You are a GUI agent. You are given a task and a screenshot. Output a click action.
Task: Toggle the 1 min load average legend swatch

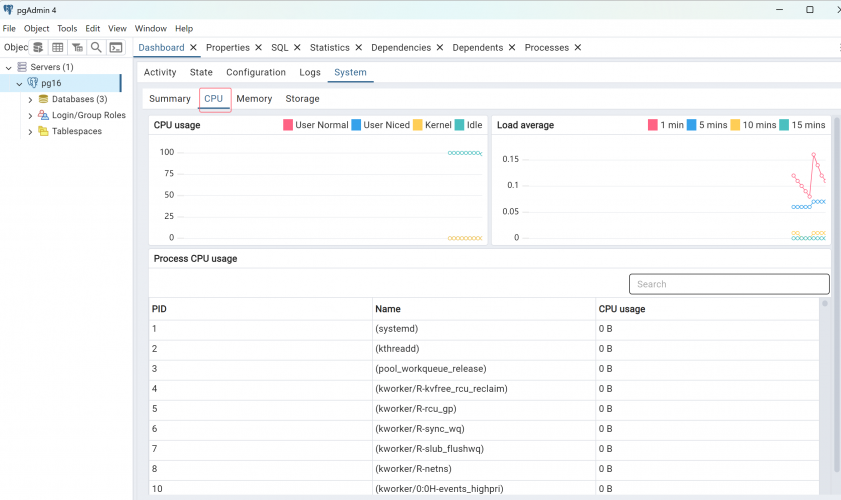click(x=653, y=125)
